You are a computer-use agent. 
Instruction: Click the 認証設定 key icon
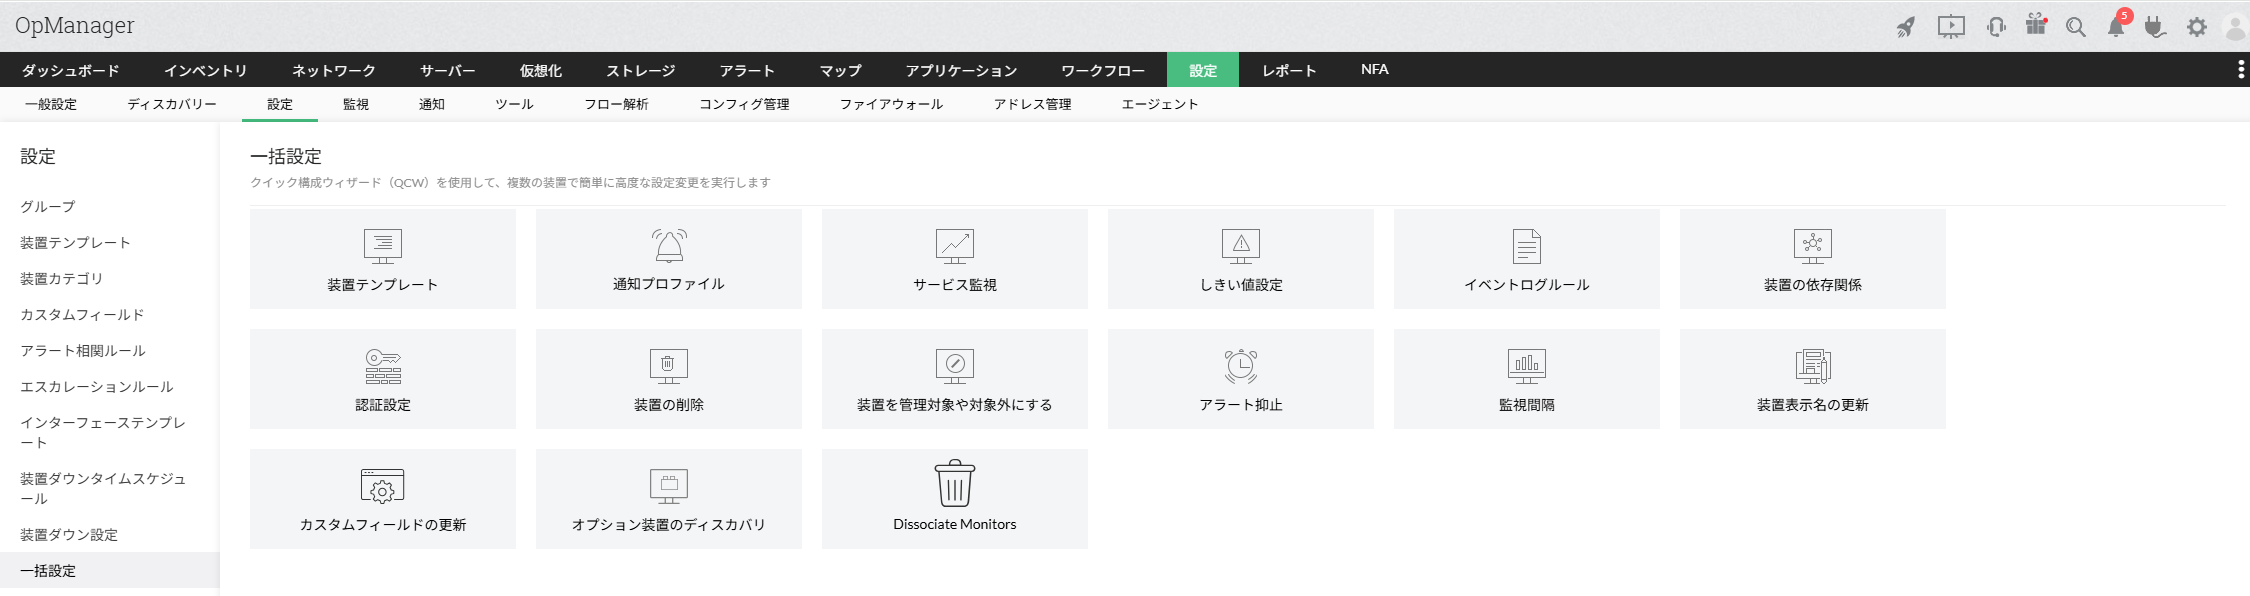click(383, 367)
